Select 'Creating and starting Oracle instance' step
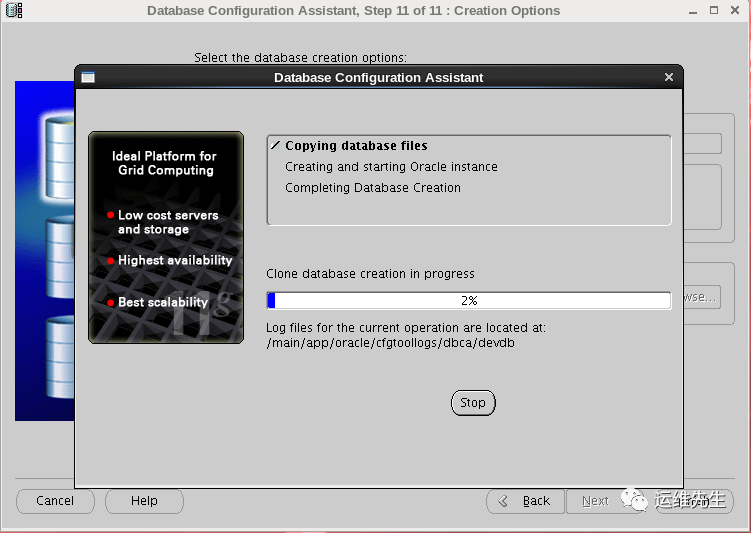 click(391, 167)
